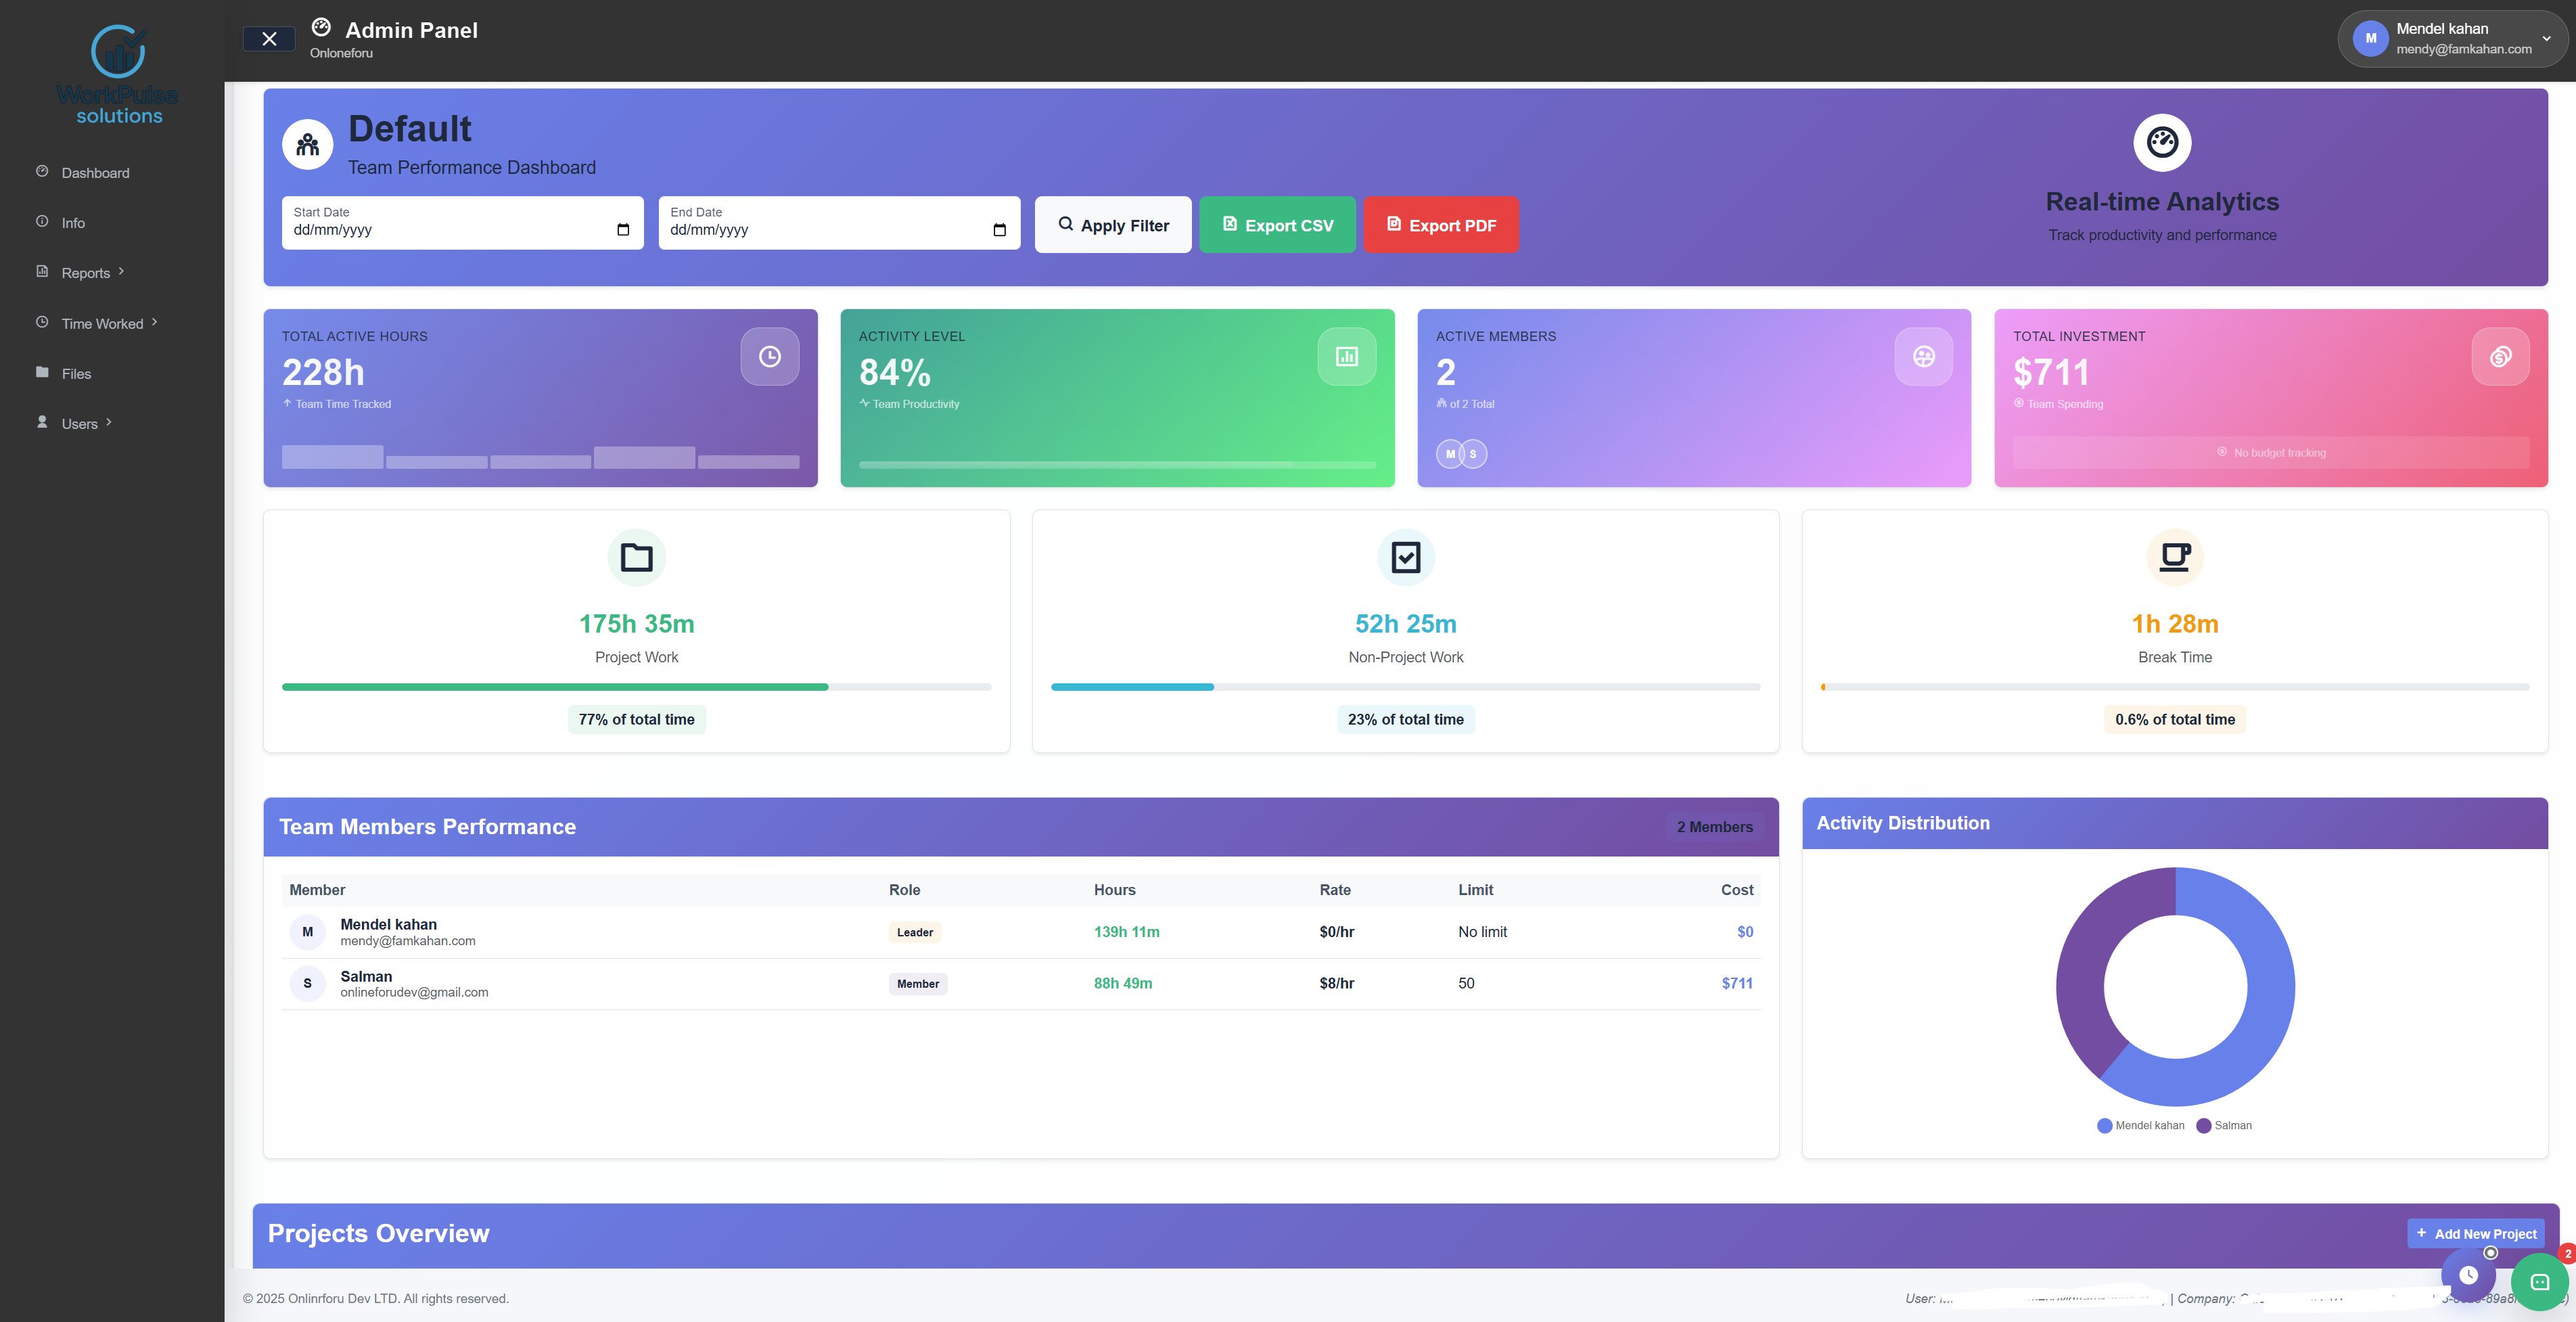
Task: Click the members icon on Active Members card
Action: (x=1923, y=356)
